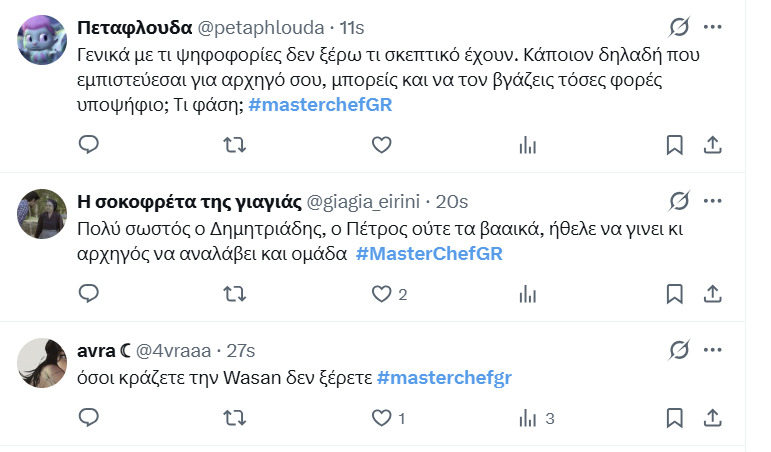Like Πεταφλουδα's tweet
This screenshot has width=771, height=452.
click(380, 145)
